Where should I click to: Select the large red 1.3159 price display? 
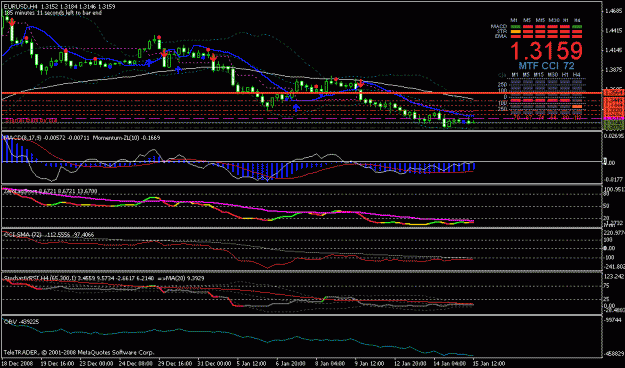pyautogui.click(x=547, y=51)
